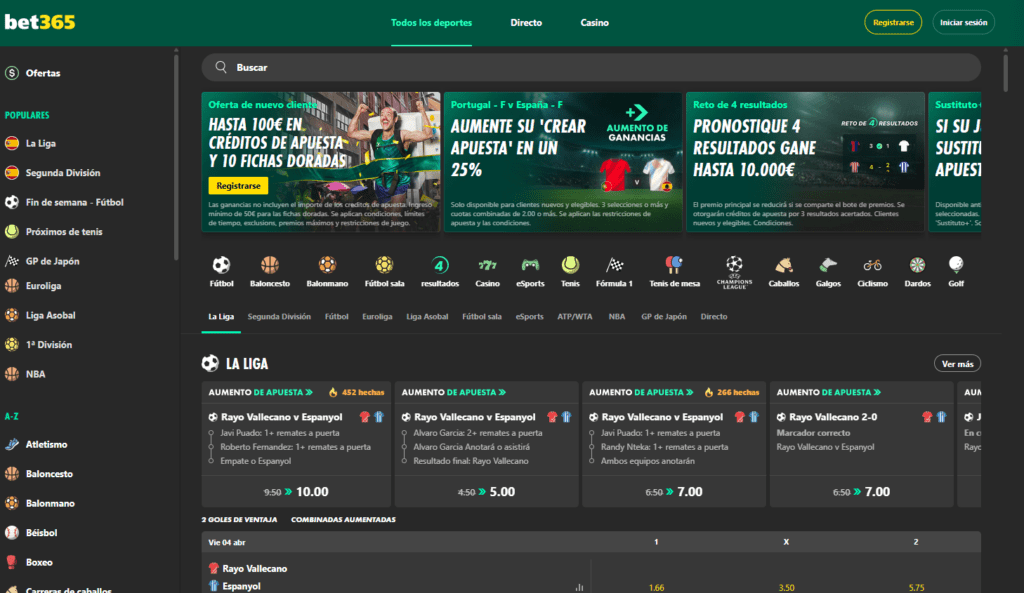
Task: Select the Euroliga quick tab
Action: [x=377, y=317]
